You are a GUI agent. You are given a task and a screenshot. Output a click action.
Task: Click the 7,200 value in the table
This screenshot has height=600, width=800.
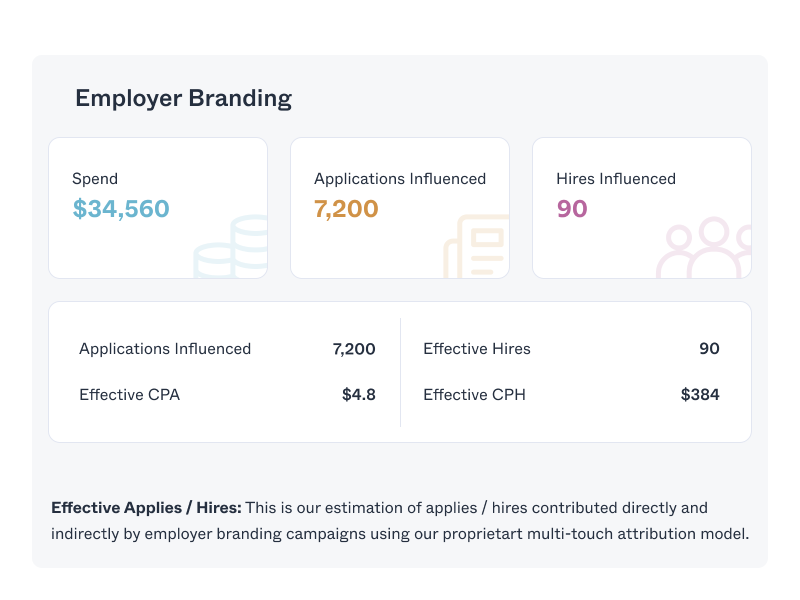tap(354, 349)
